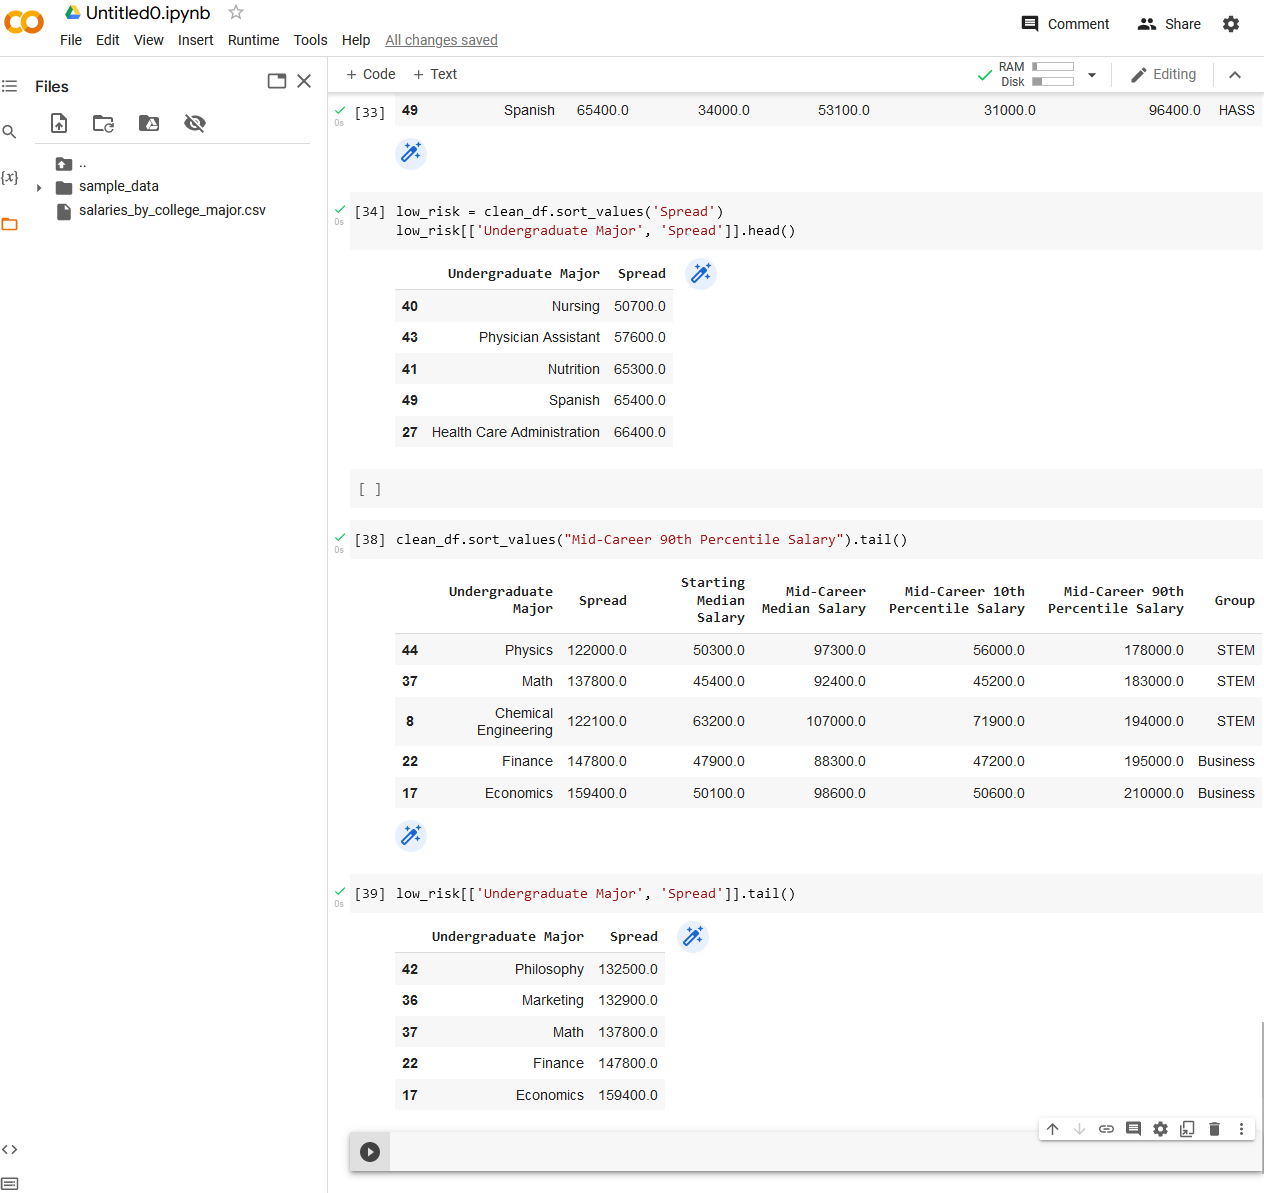1264x1193 pixels.
Task: Open the RAM and Disk resources dropdown
Action: point(1091,74)
